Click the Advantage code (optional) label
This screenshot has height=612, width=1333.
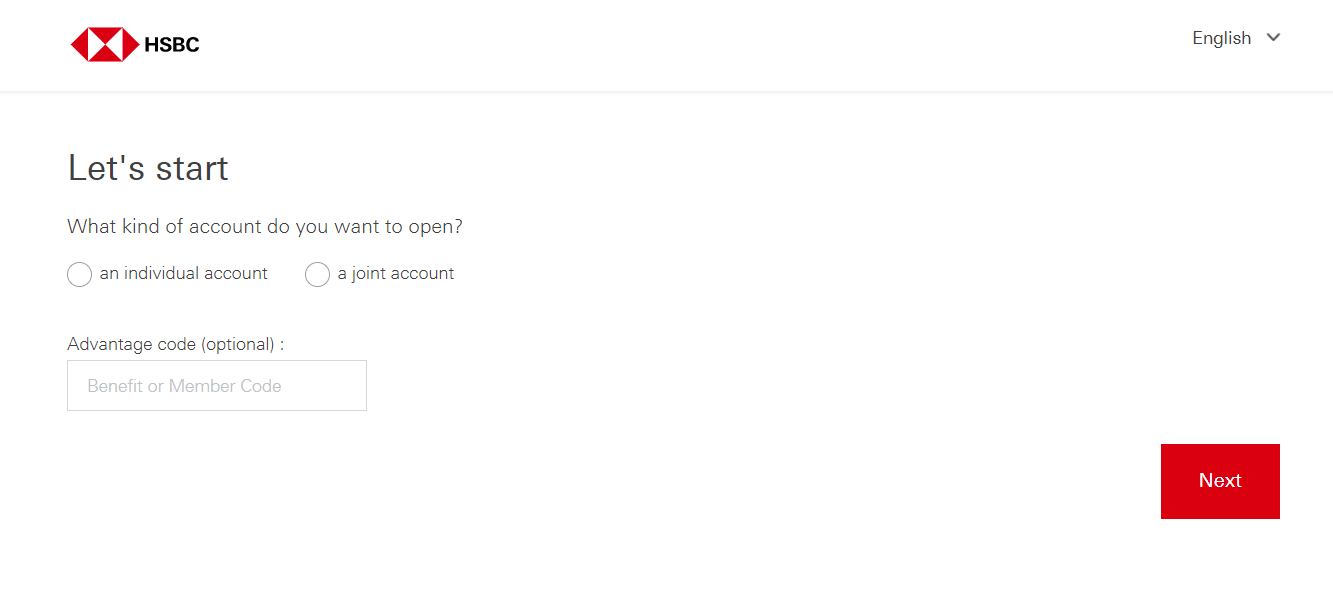pyautogui.click(x=176, y=344)
